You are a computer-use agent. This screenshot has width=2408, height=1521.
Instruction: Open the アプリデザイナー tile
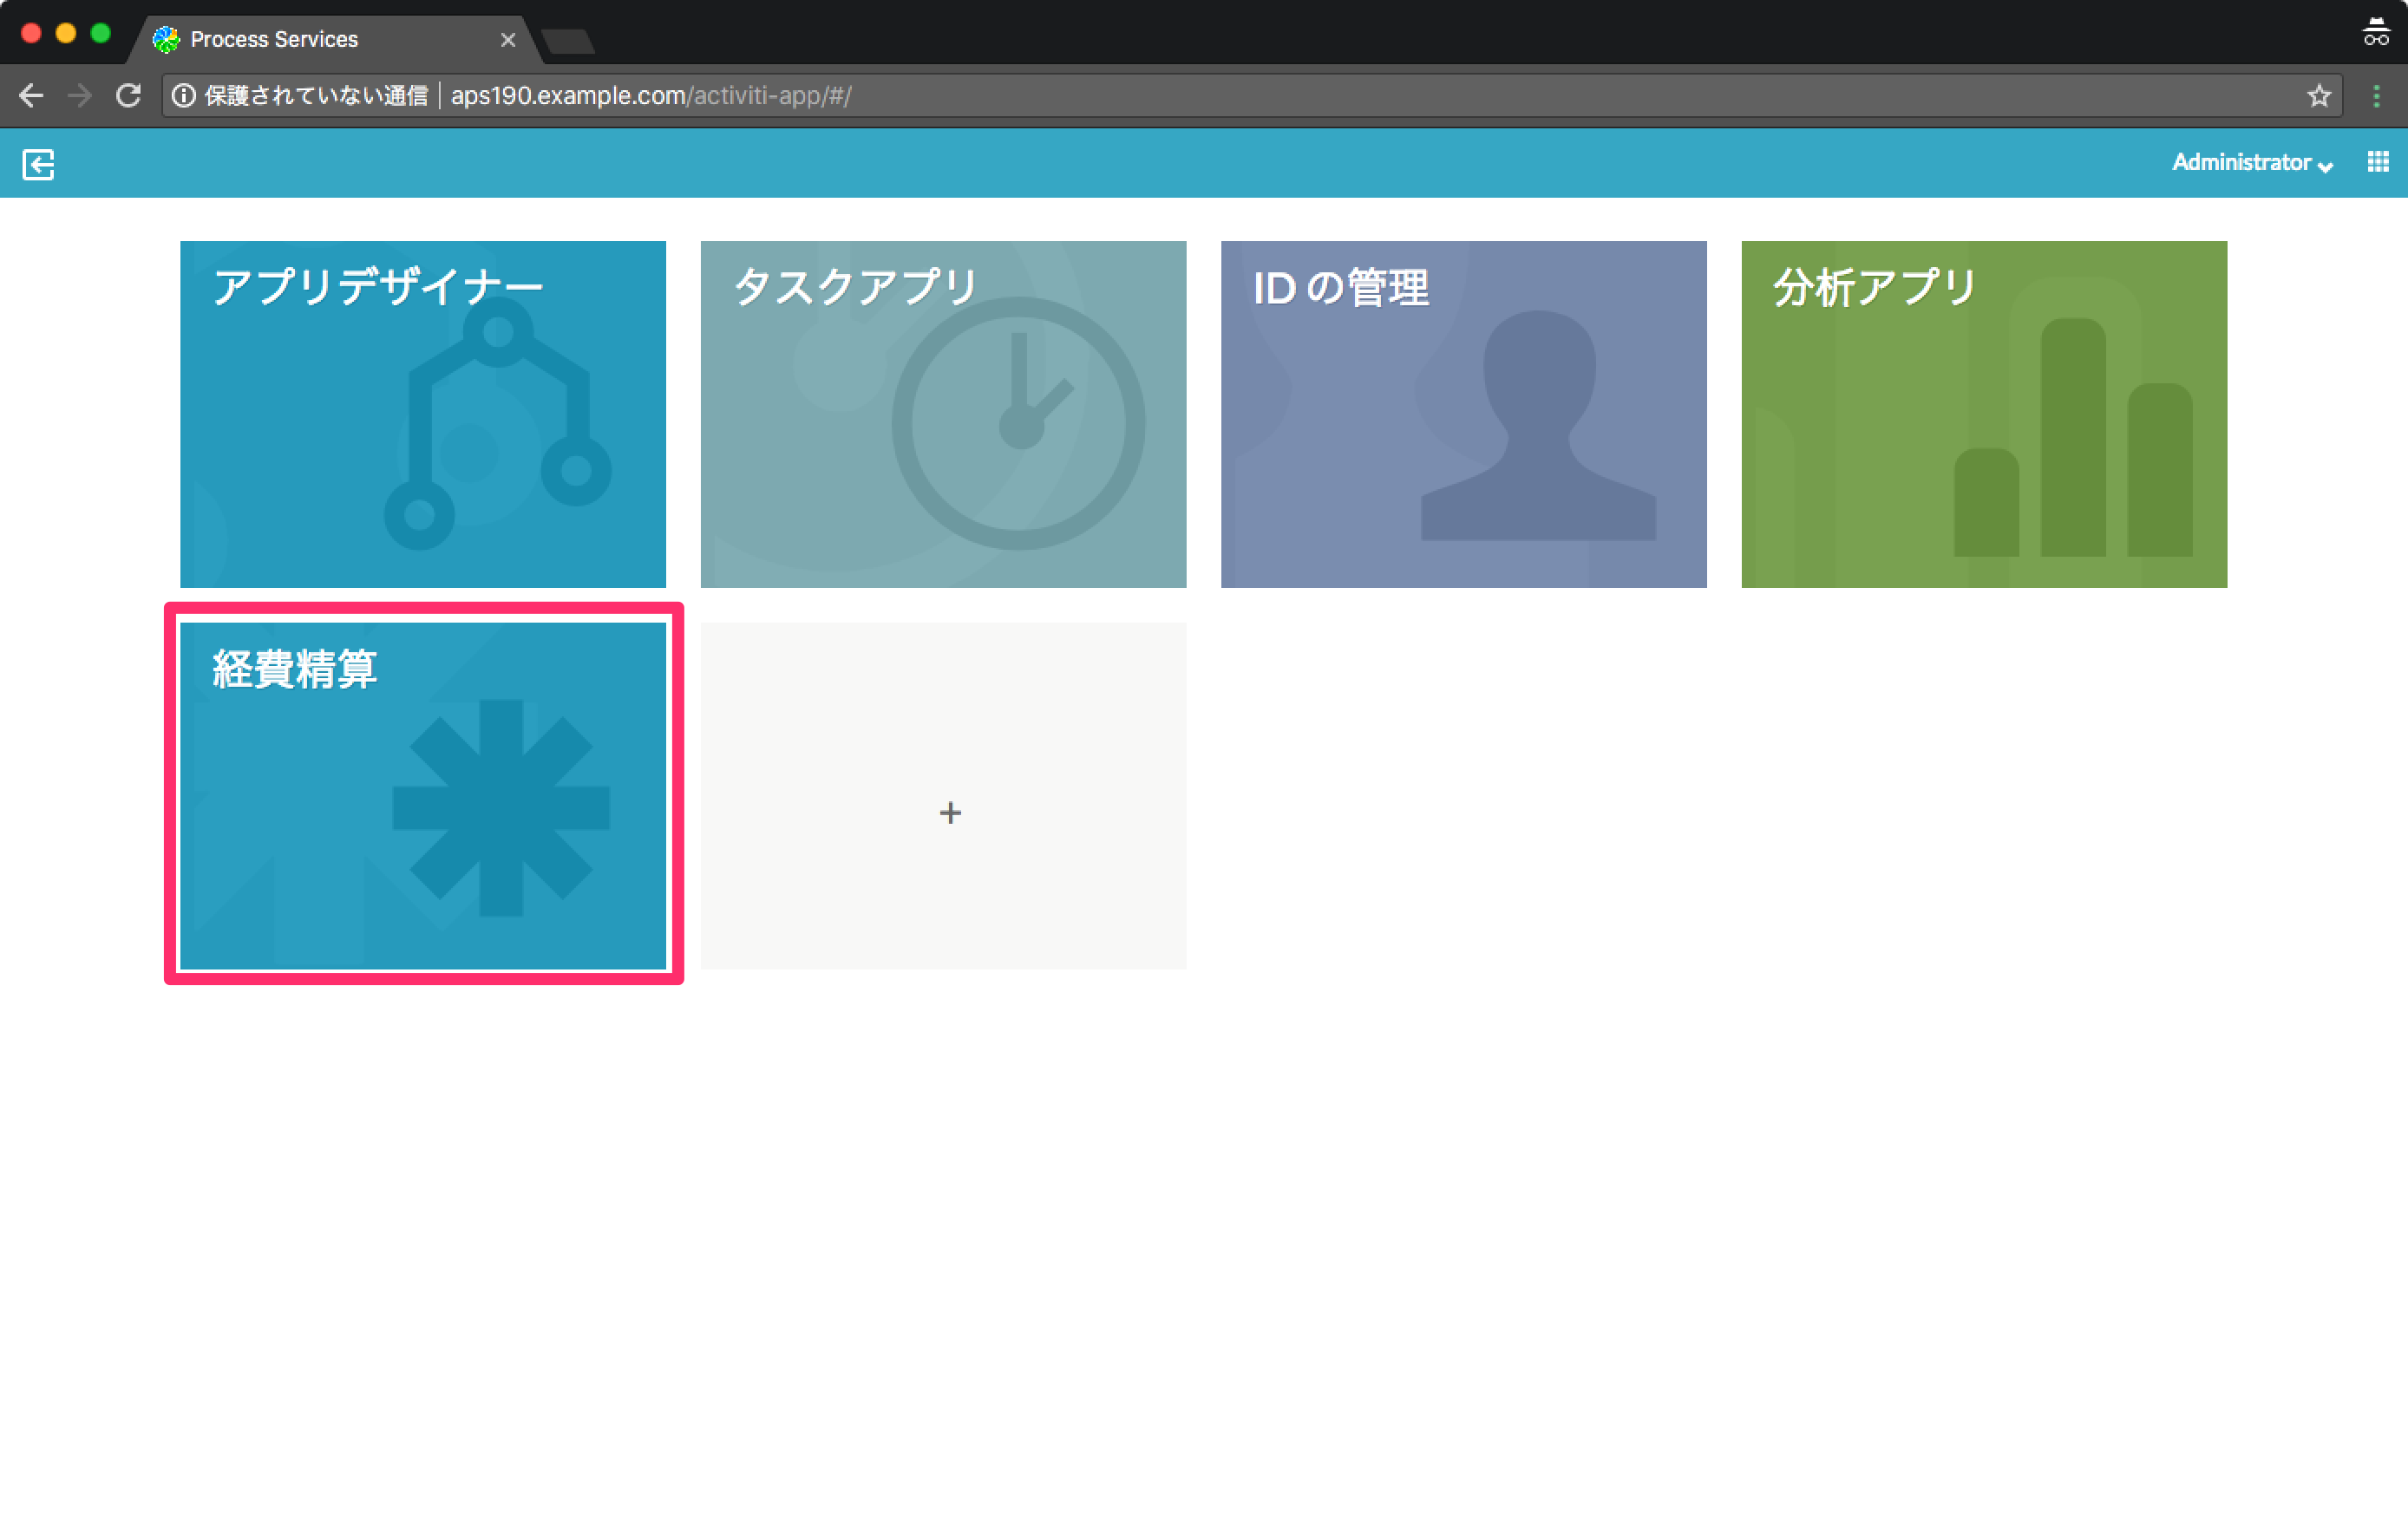click(x=423, y=414)
